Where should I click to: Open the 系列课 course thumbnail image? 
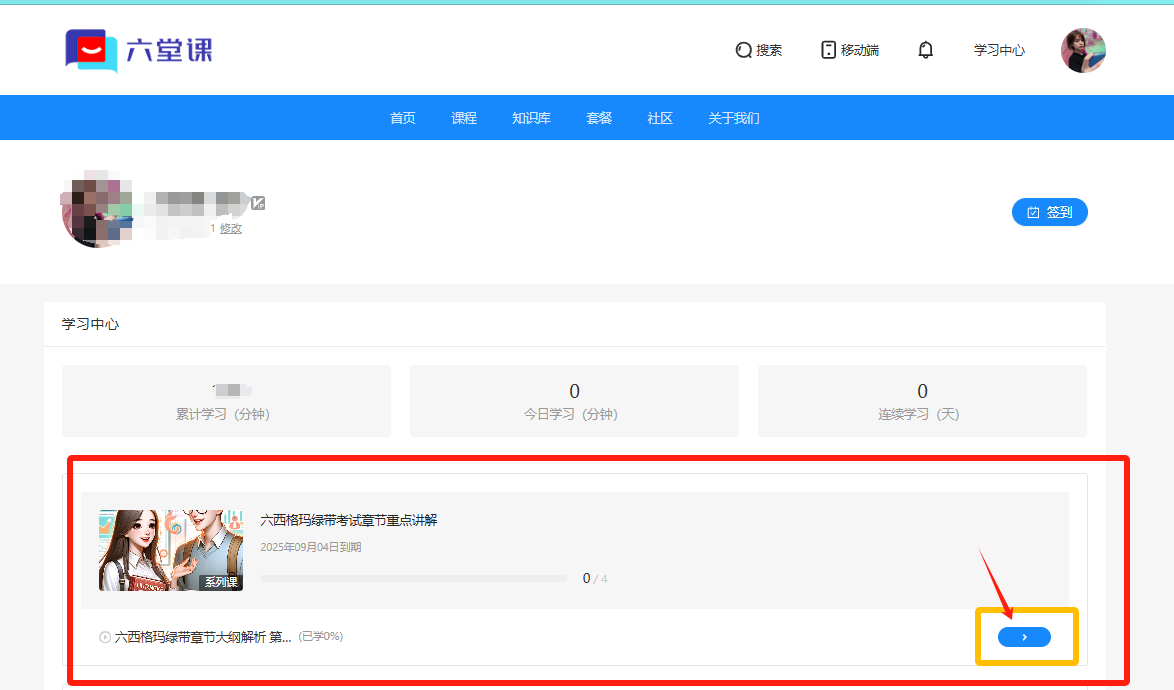[x=171, y=550]
